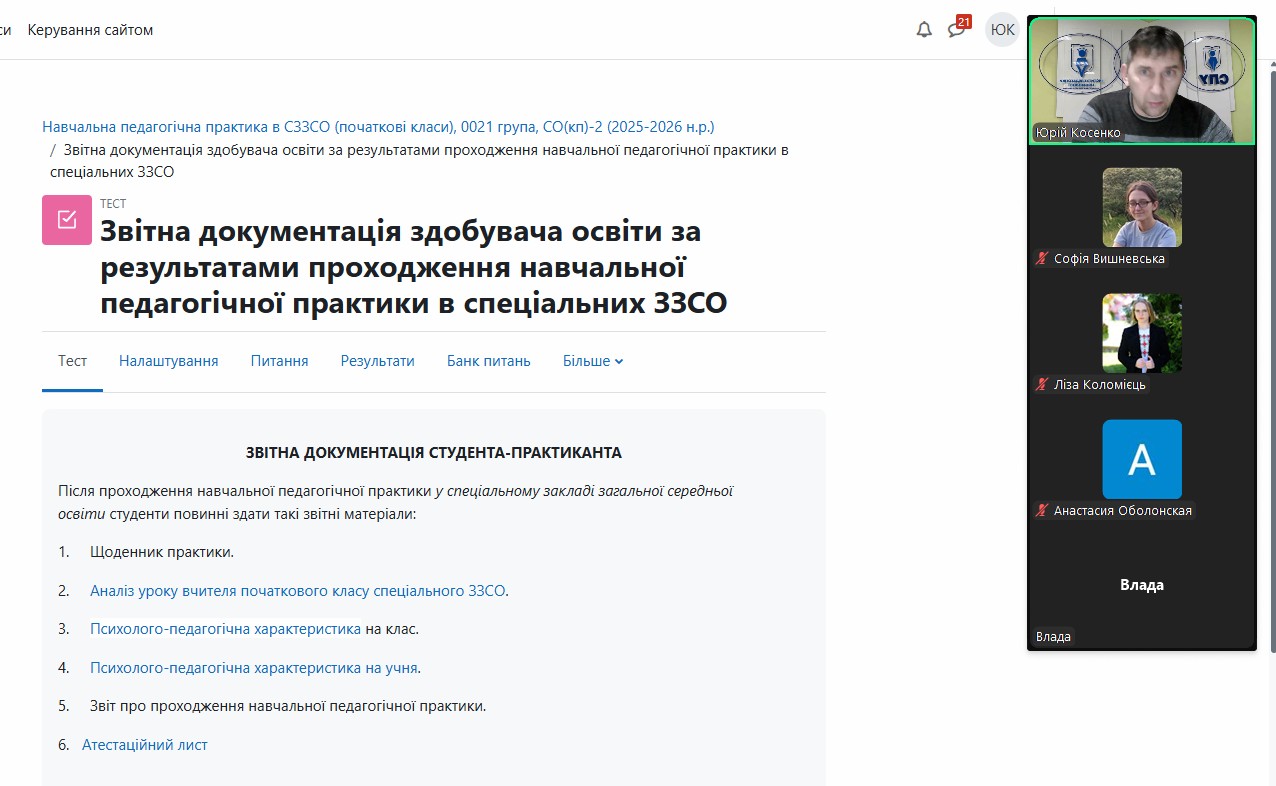Select Юрій Косенко video thumbnail
This screenshot has height=786, width=1276.
(1141, 81)
